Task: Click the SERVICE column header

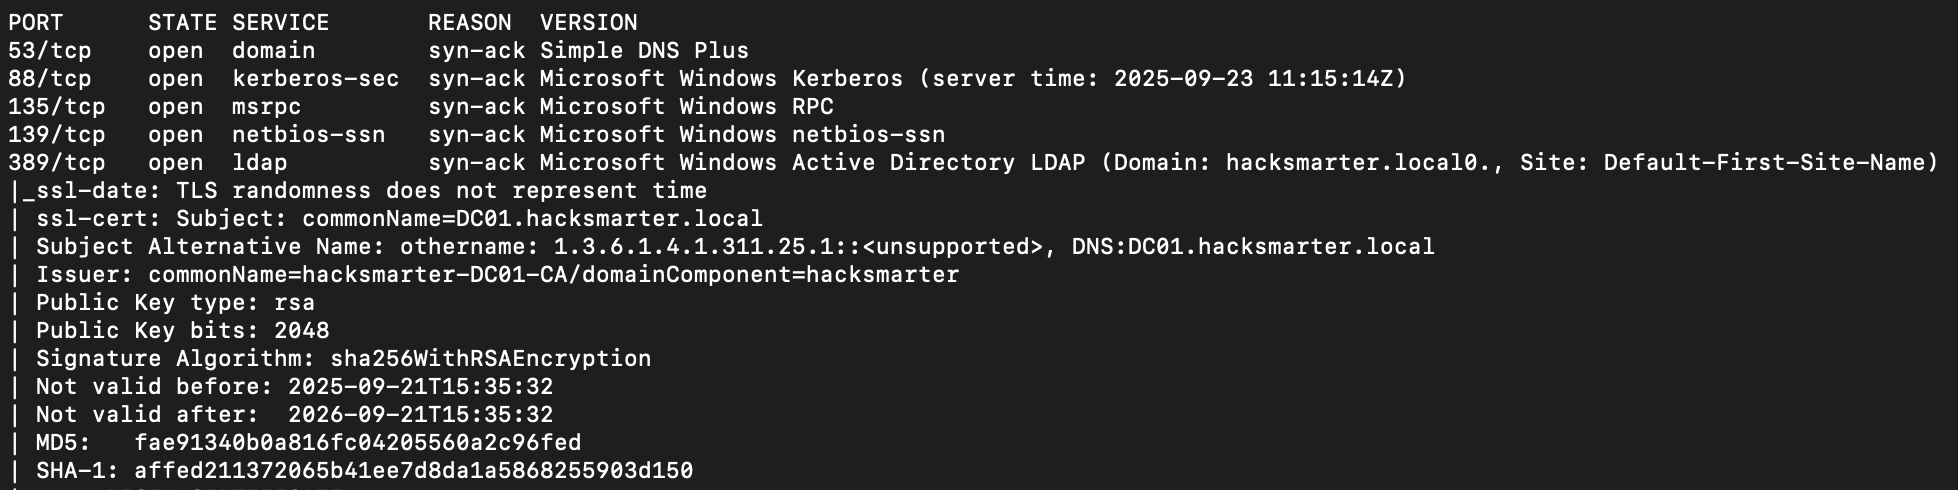Action: (280, 22)
